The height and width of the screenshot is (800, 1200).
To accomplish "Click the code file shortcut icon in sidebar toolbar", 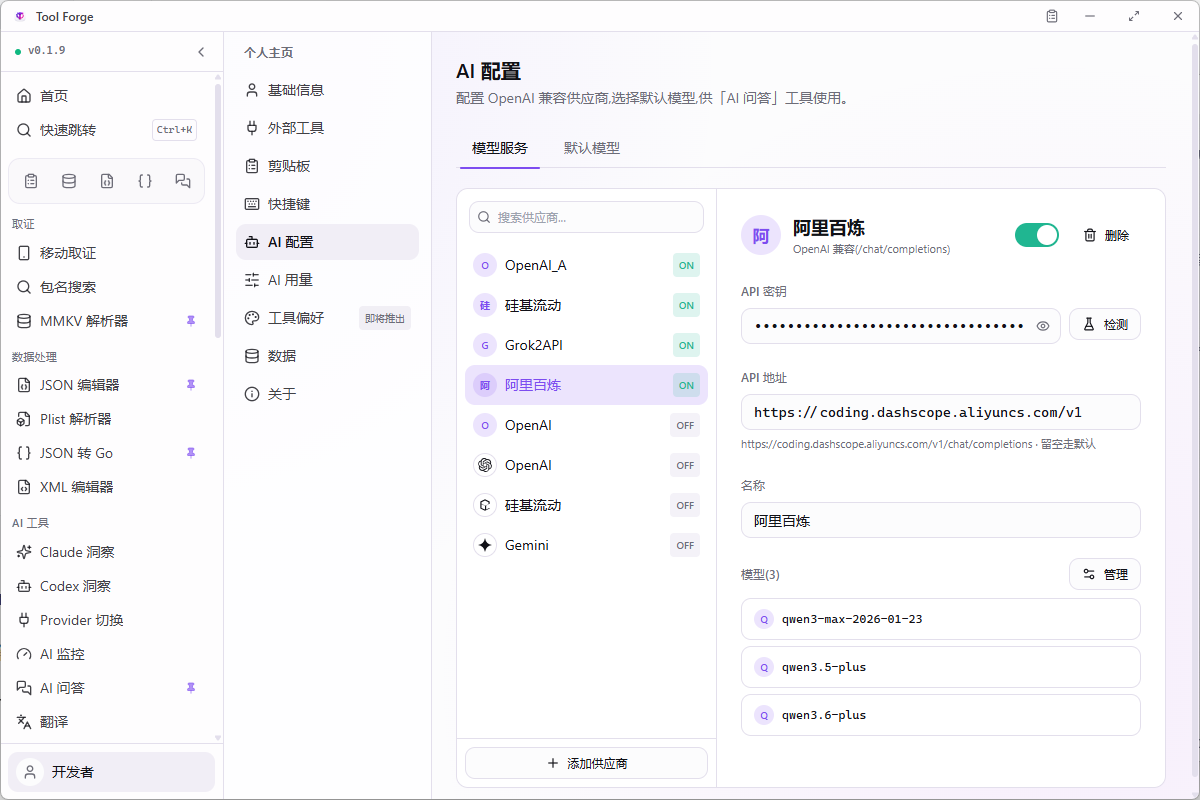I will click(107, 181).
